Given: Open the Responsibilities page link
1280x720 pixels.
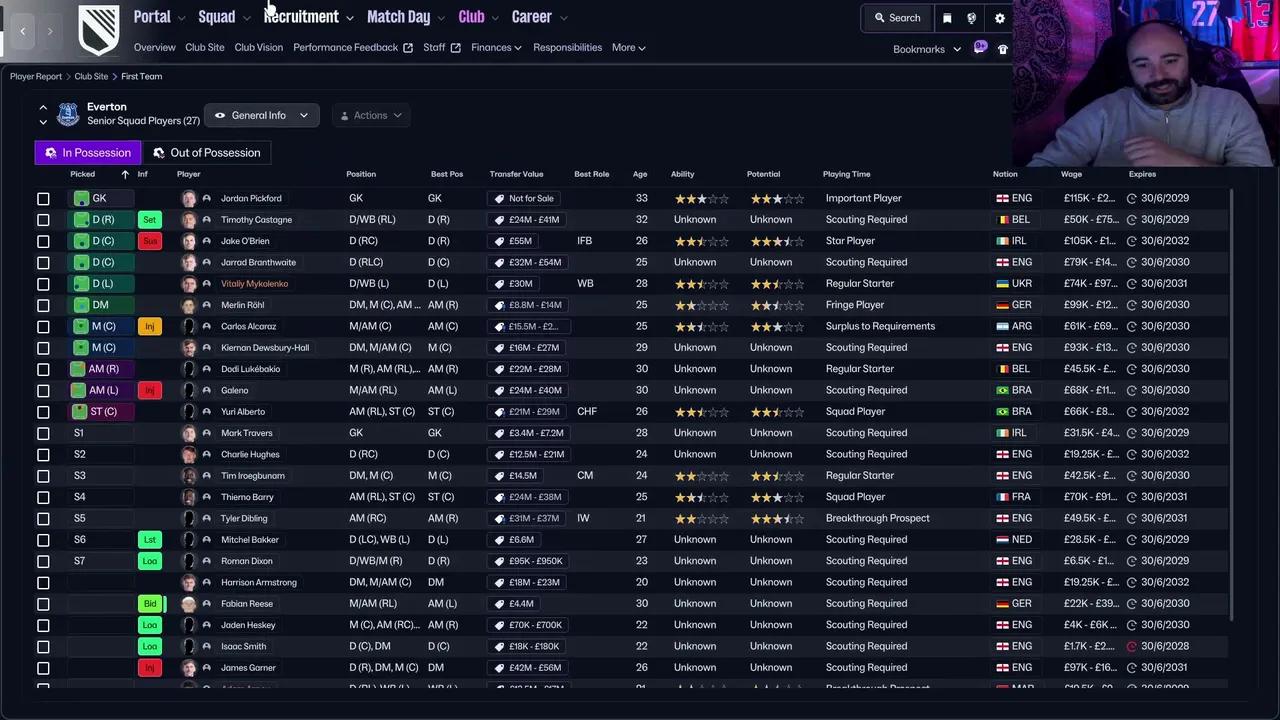Looking at the screenshot, I should (x=567, y=48).
